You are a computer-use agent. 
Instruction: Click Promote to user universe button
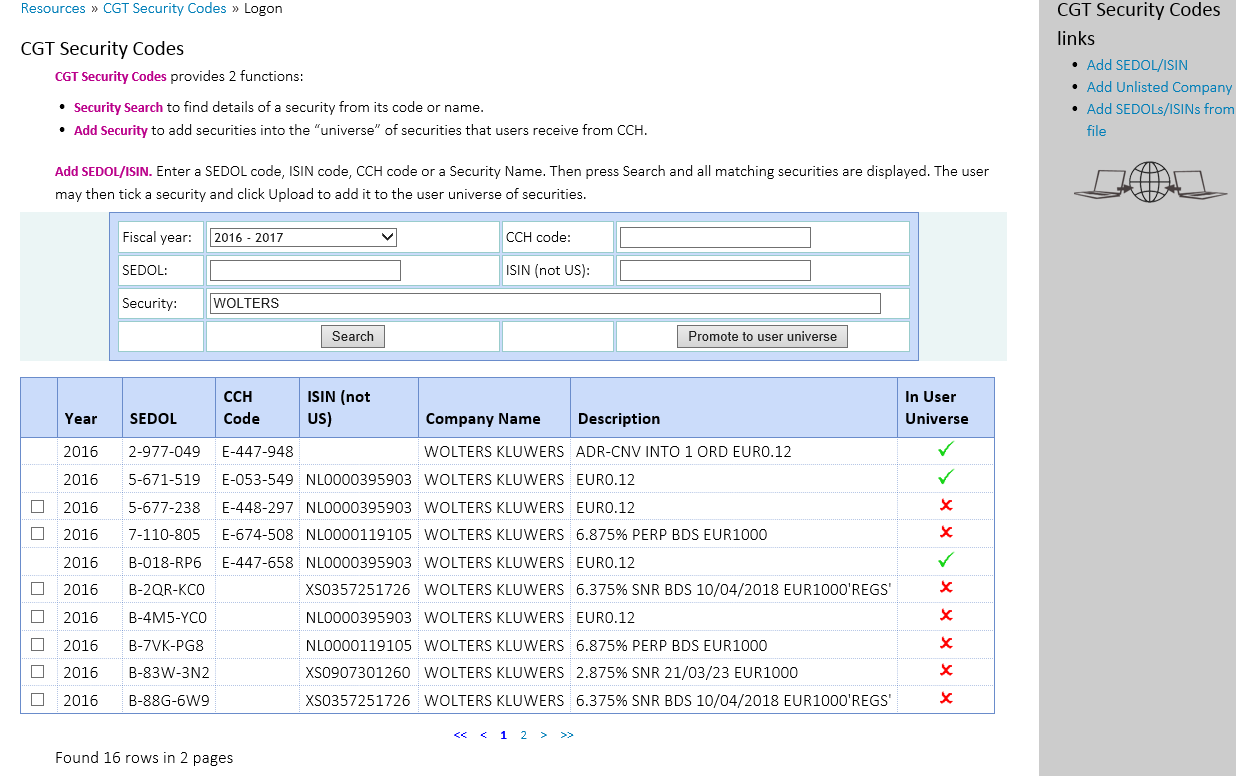763,337
